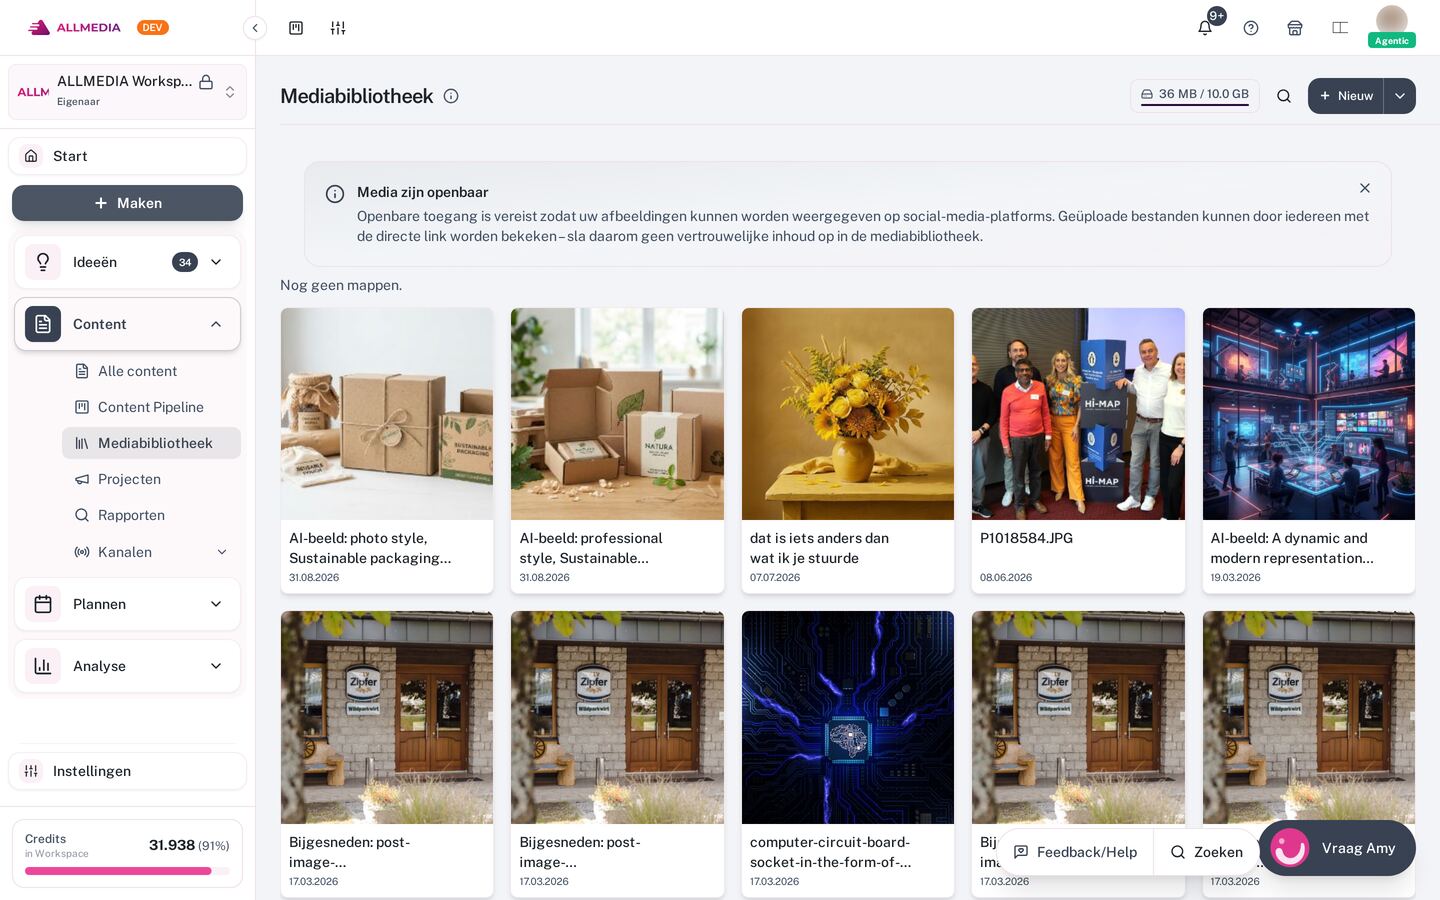This screenshot has height=900, width=1440.
Task: Select Mediabibliotheek in the sidebar
Action: [151, 443]
